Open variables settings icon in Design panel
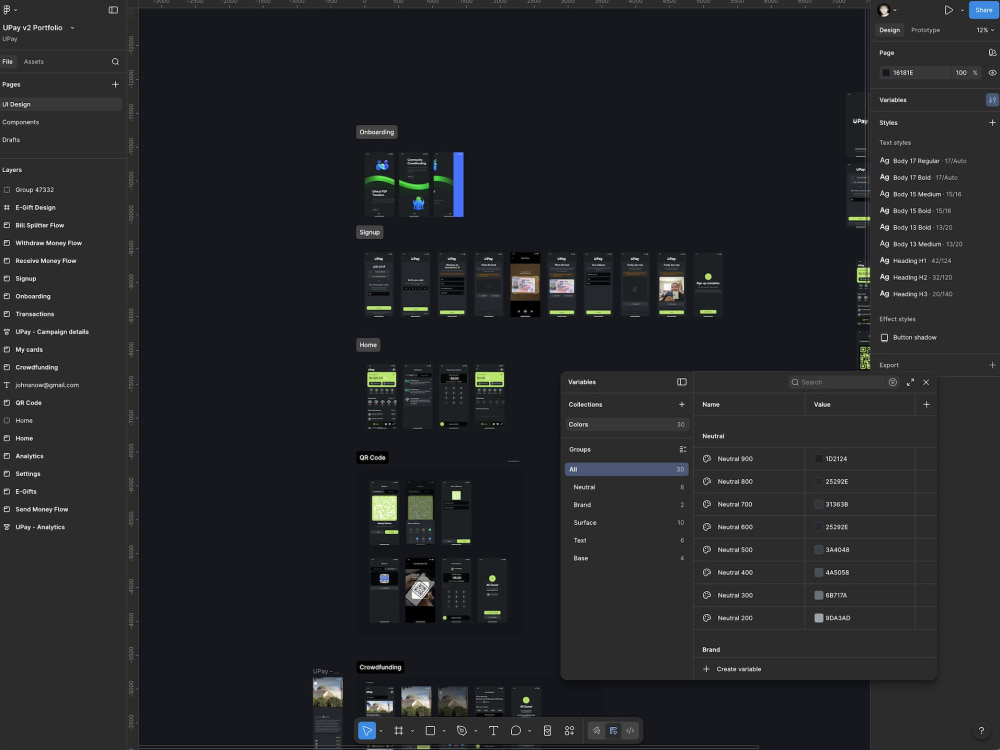This screenshot has width=1000, height=750. click(992, 100)
